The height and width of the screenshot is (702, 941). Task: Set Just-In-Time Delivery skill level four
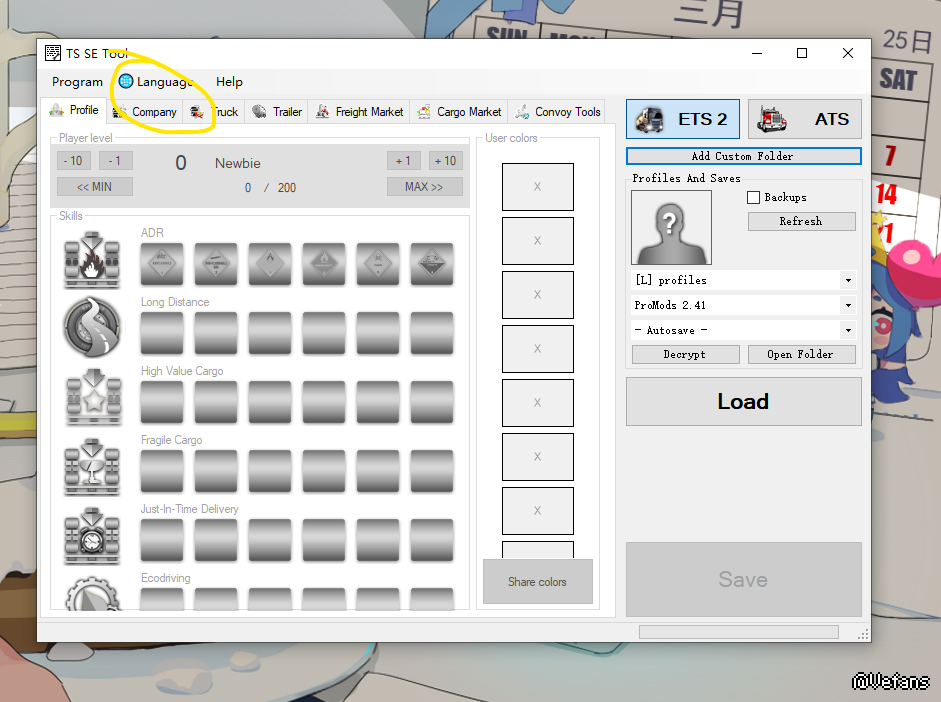(324, 540)
